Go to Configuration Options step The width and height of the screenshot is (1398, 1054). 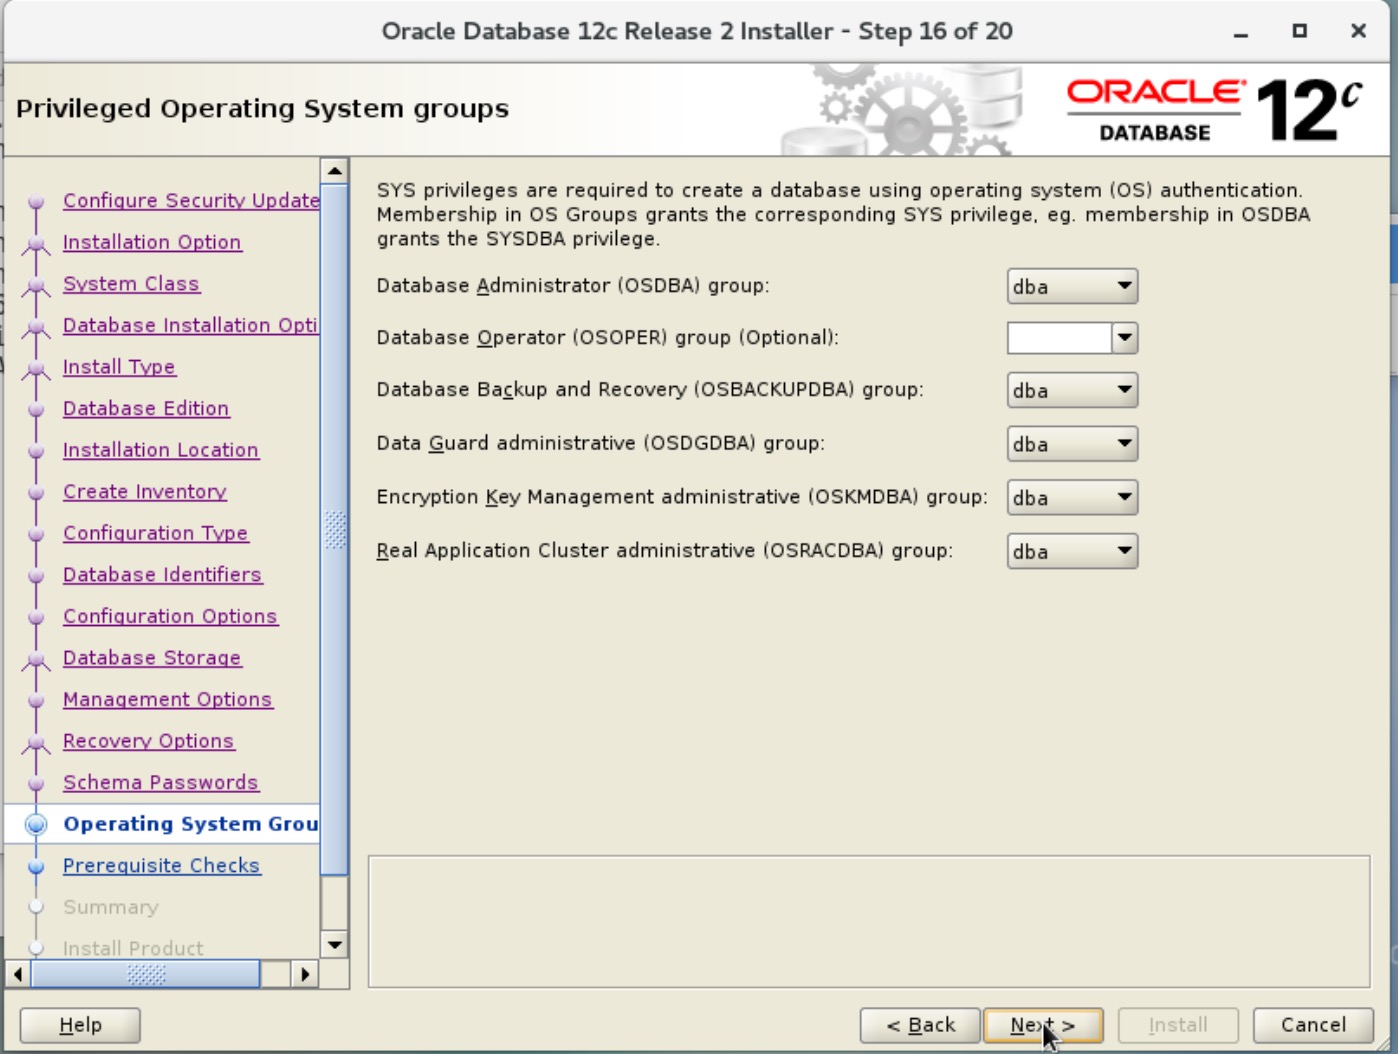coord(171,616)
